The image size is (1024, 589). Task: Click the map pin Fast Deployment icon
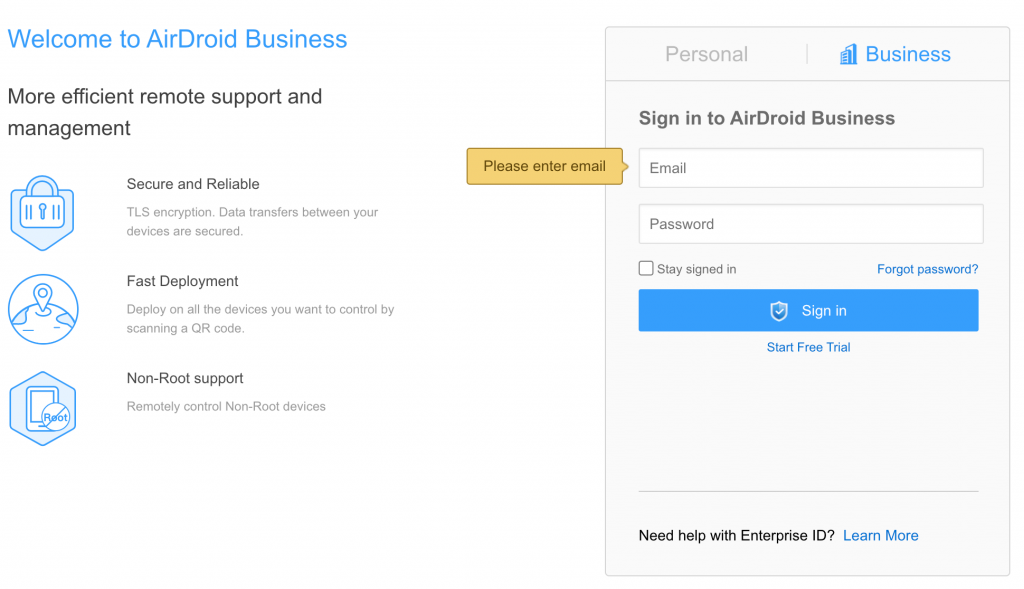[43, 309]
